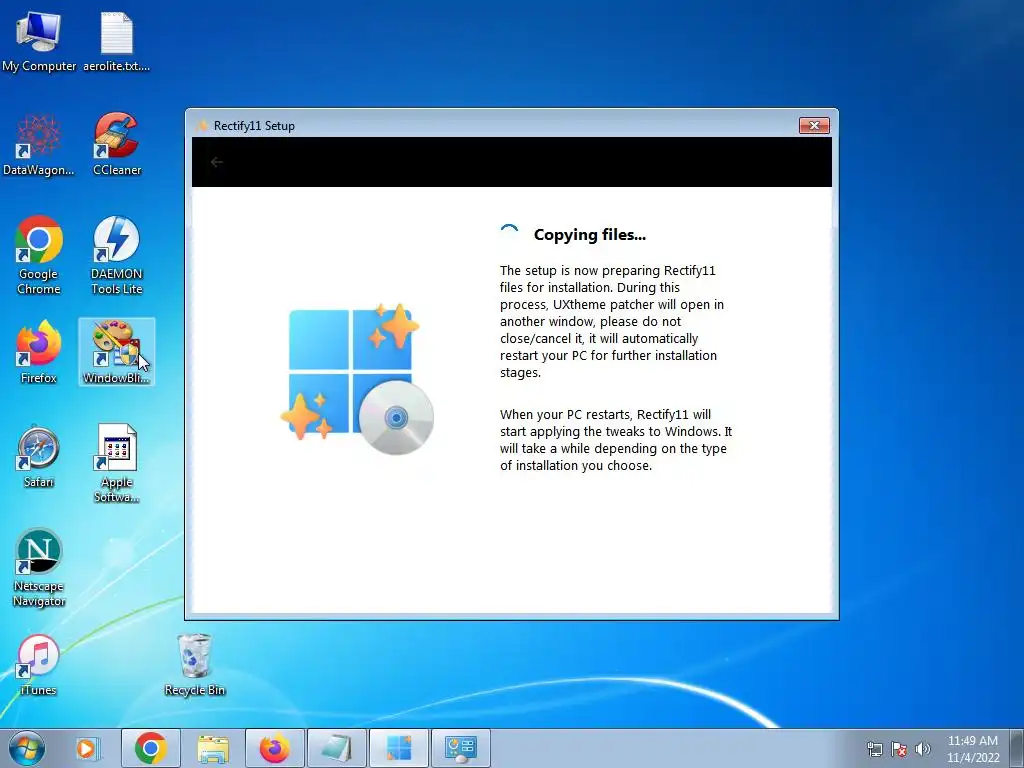Click the Rectify11 Windows logo illustration
The image size is (1024, 768).
pos(357,379)
